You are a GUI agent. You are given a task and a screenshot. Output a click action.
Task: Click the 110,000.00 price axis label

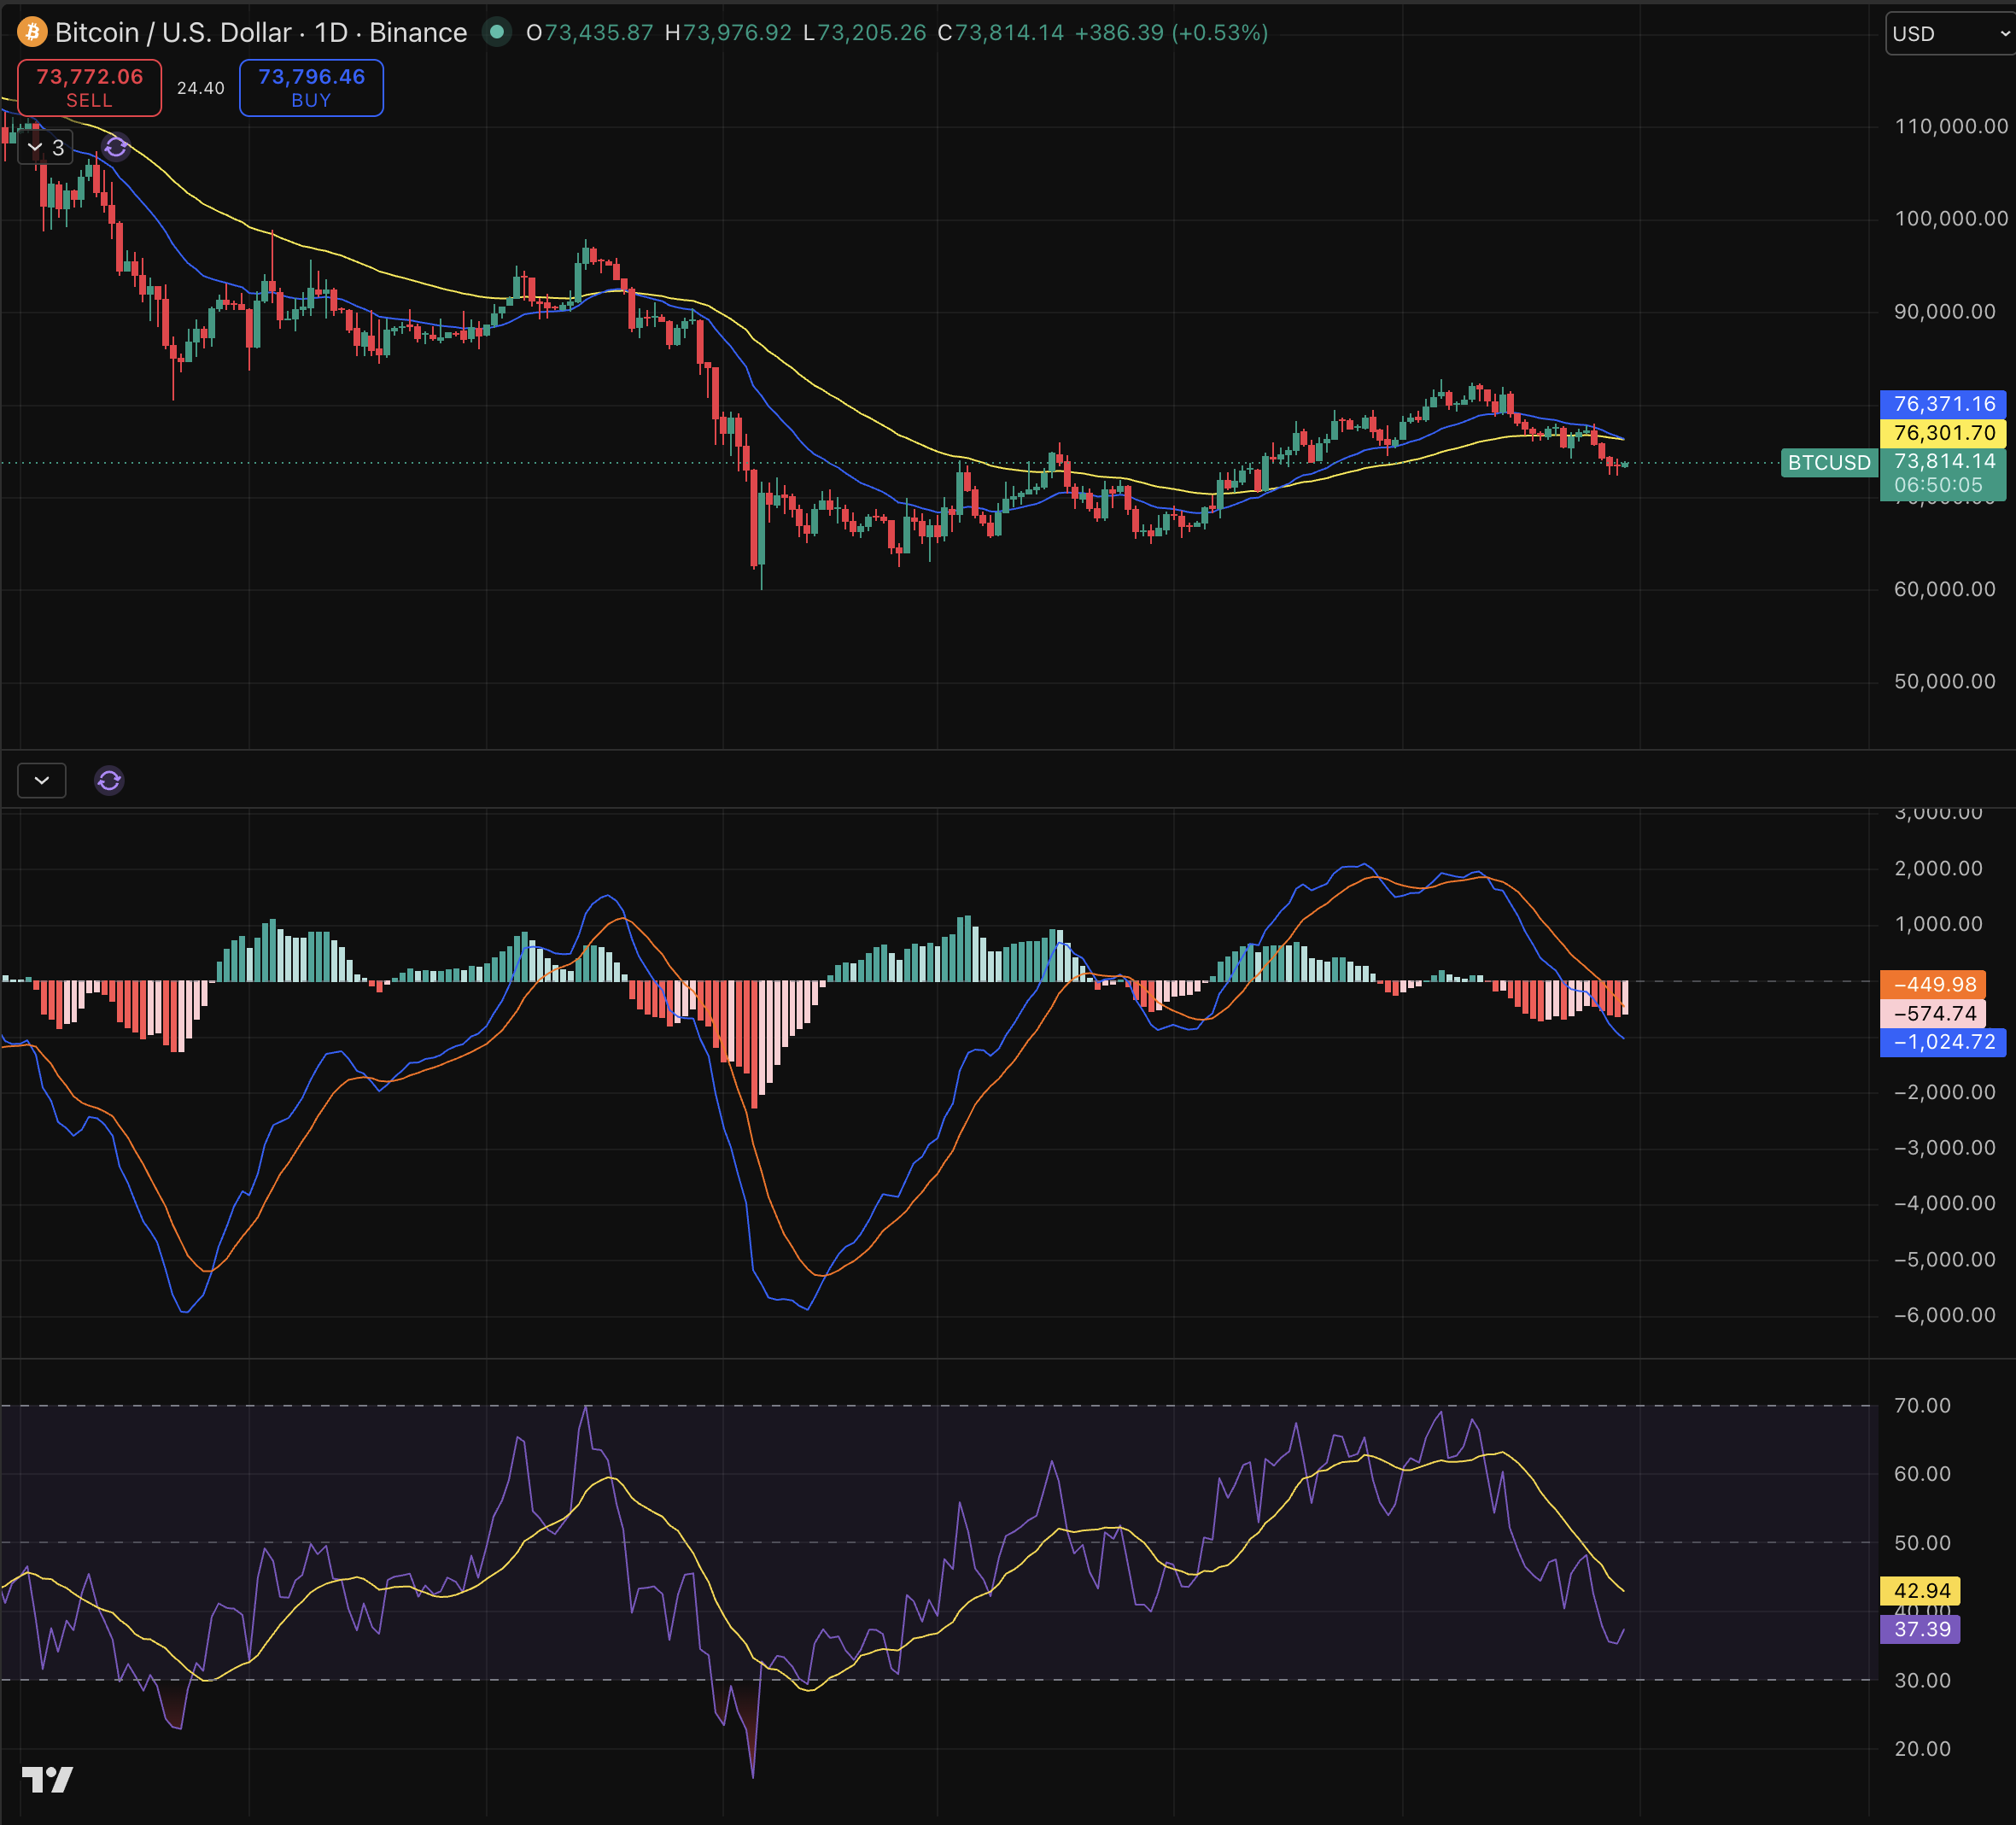(x=1951, y=126)
